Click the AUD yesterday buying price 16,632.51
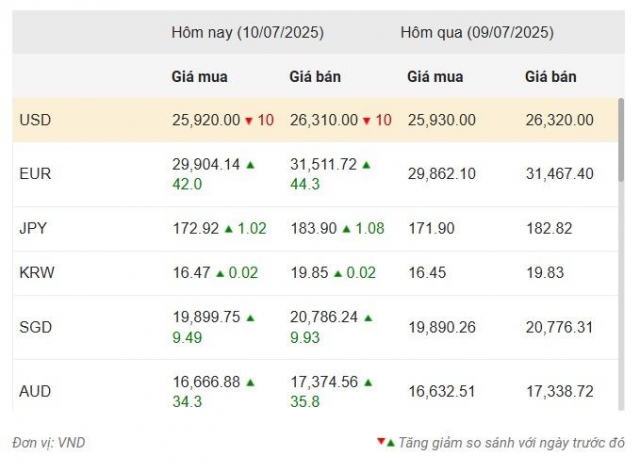The image size is (640, 472). 442,392
